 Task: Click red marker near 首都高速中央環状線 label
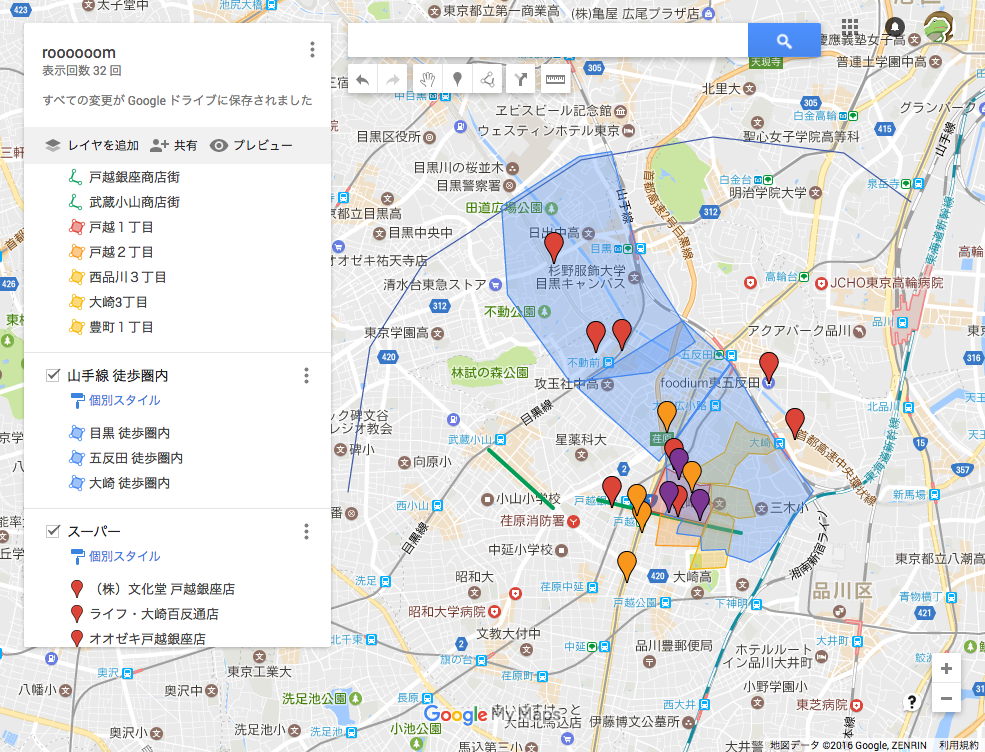click(795, 423)
